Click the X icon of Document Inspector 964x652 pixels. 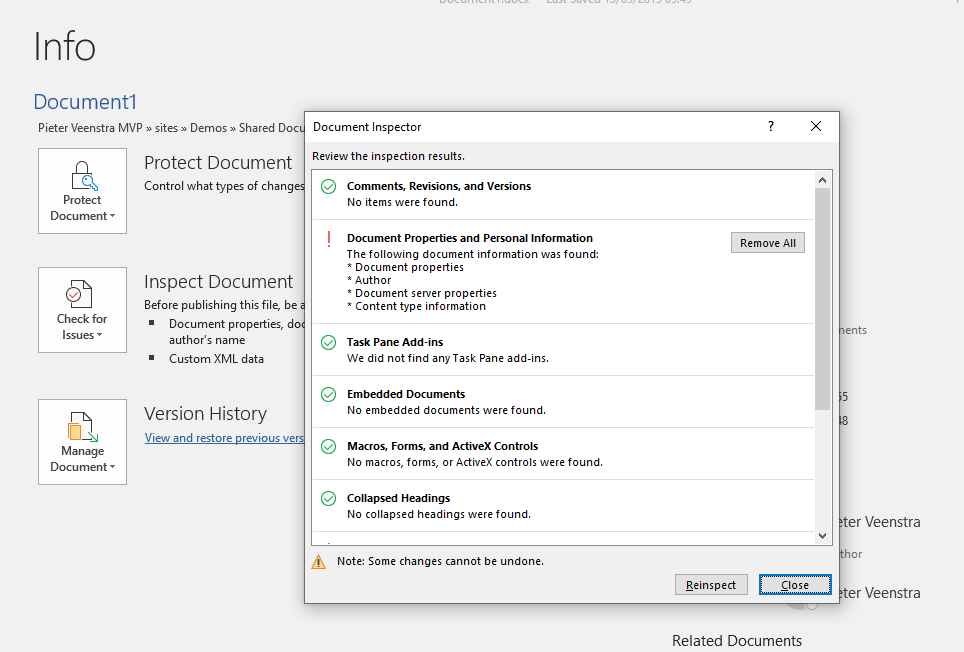click(x=816, y=126)
